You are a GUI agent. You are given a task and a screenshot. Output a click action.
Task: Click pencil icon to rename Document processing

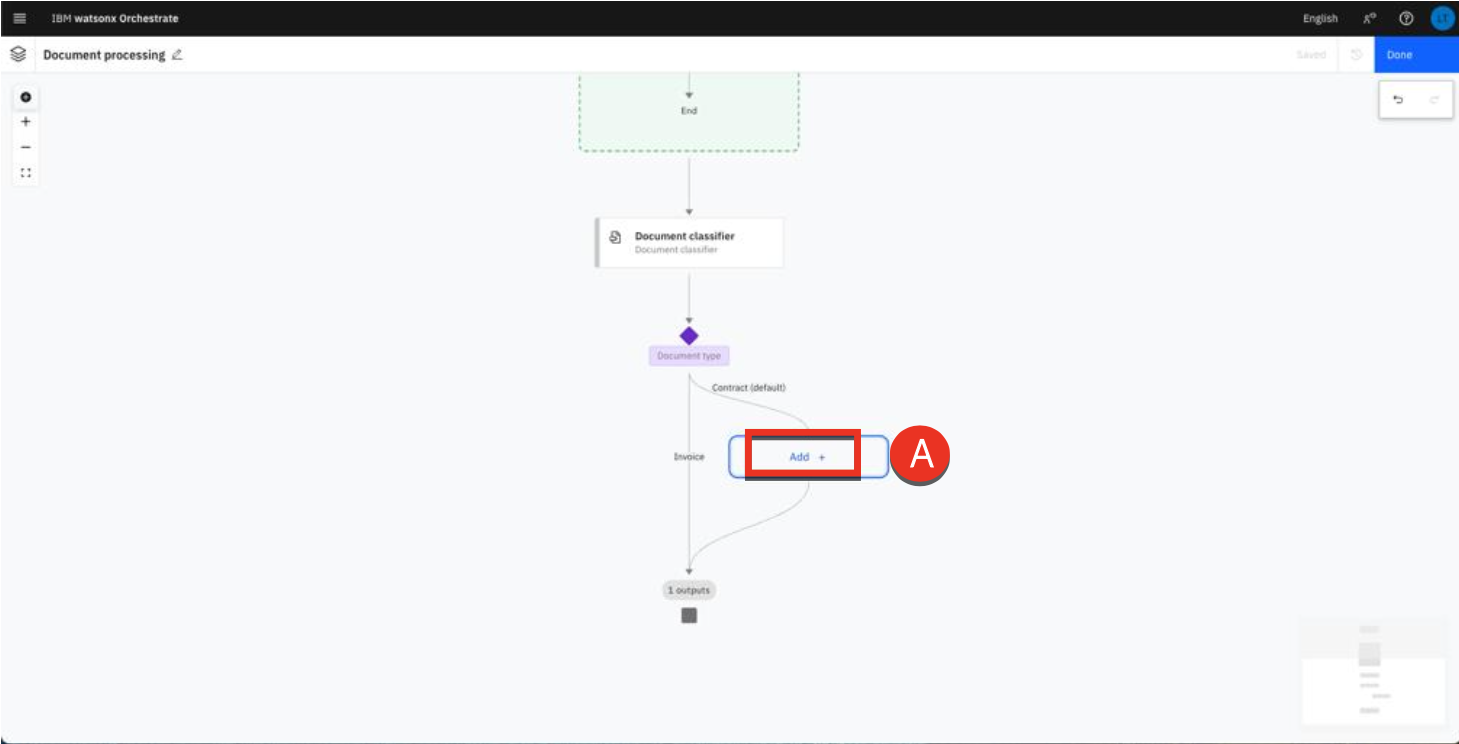coord(177,55)
